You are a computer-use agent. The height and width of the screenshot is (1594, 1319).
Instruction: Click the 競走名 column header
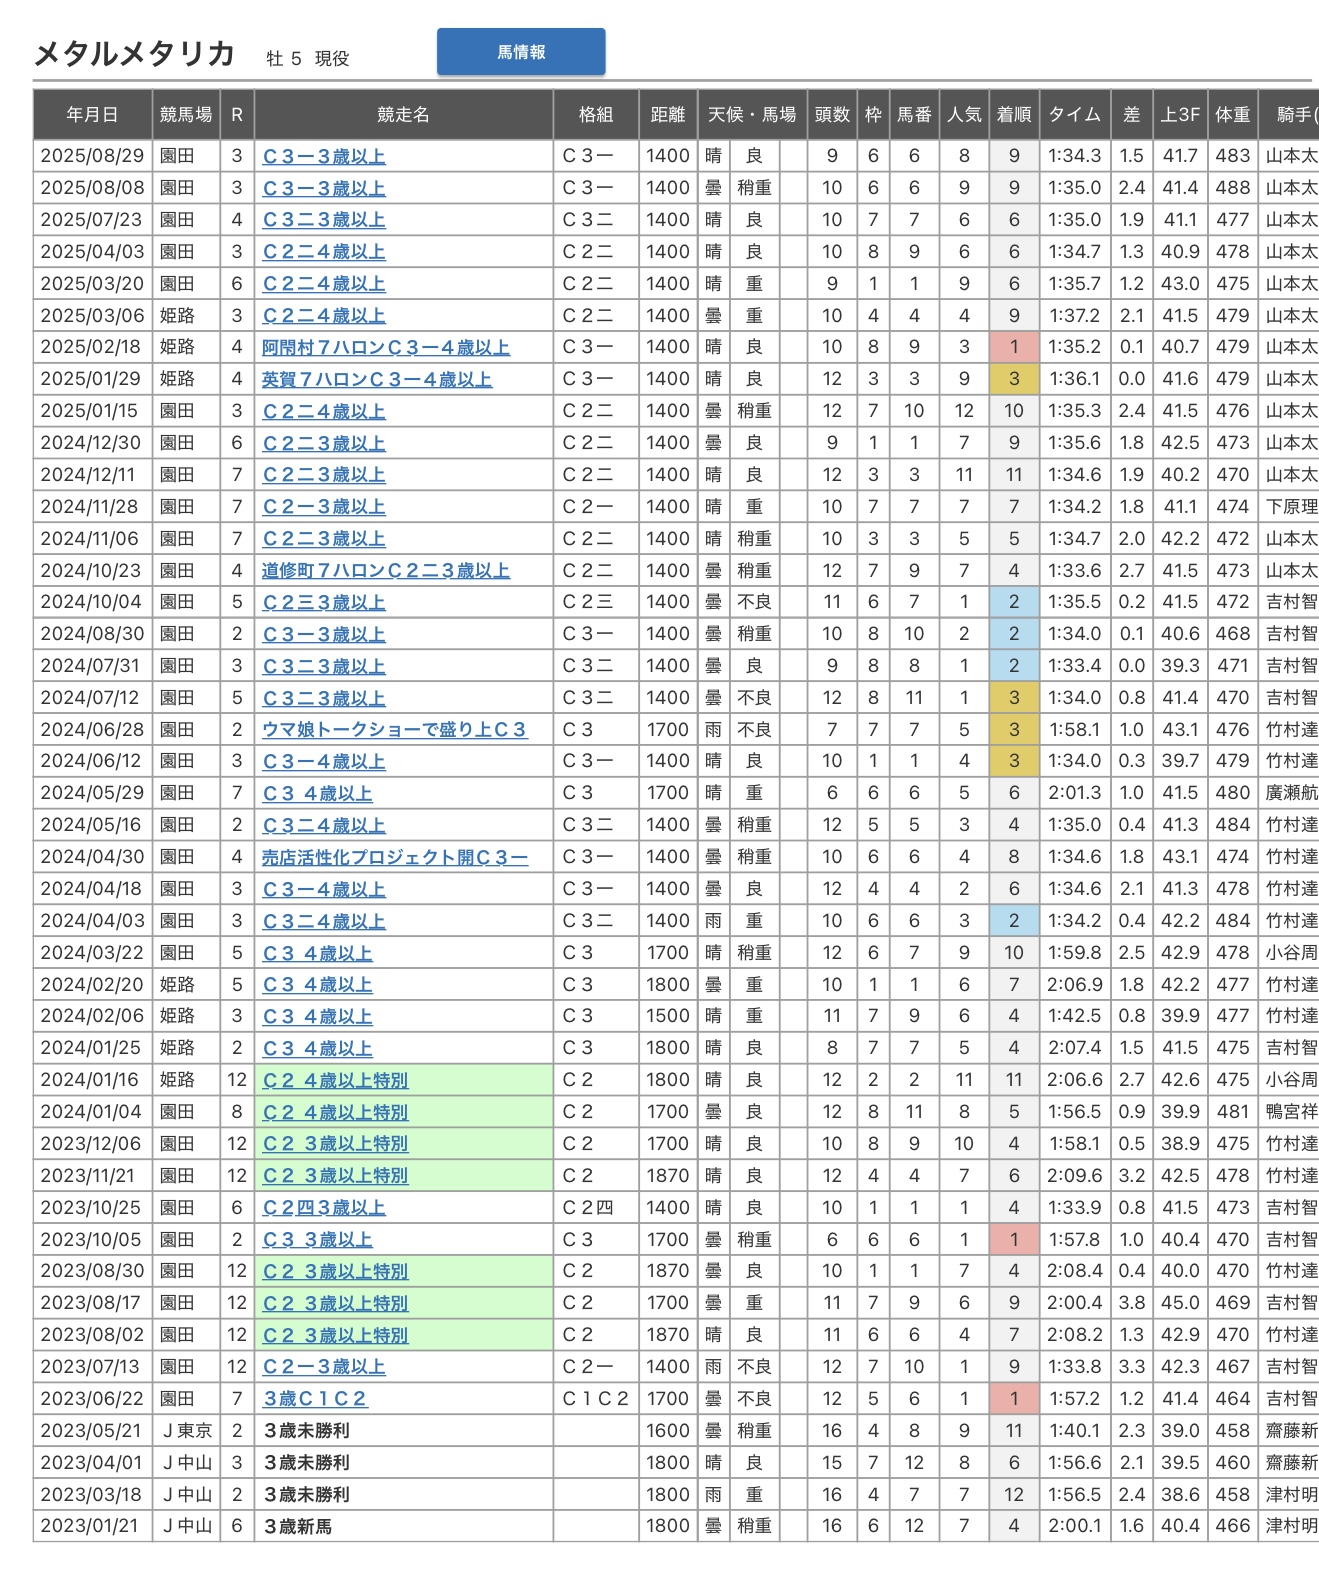pos(403,115)
